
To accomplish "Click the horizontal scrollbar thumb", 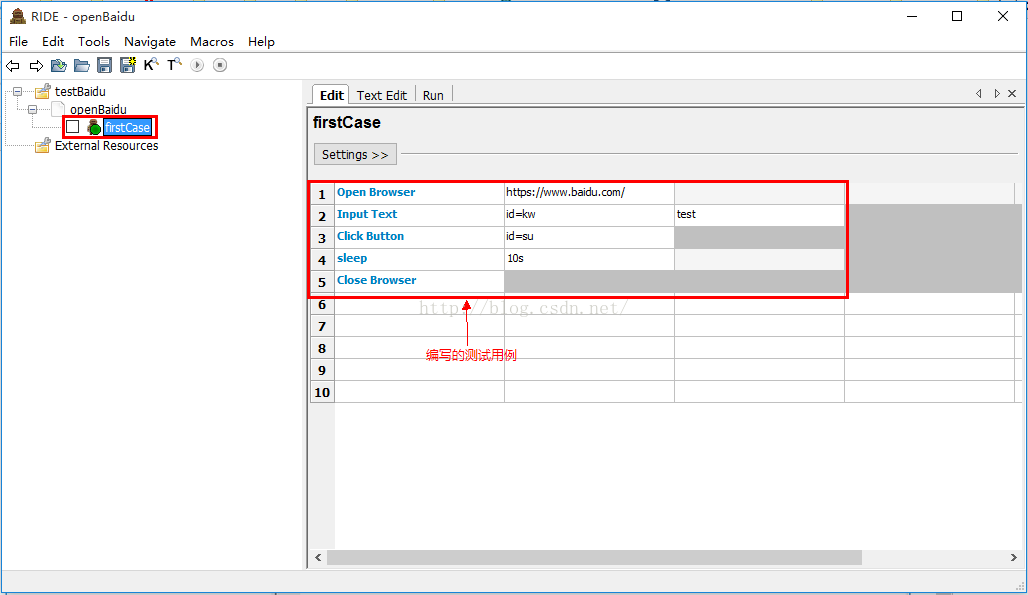I will coord(594,558).
